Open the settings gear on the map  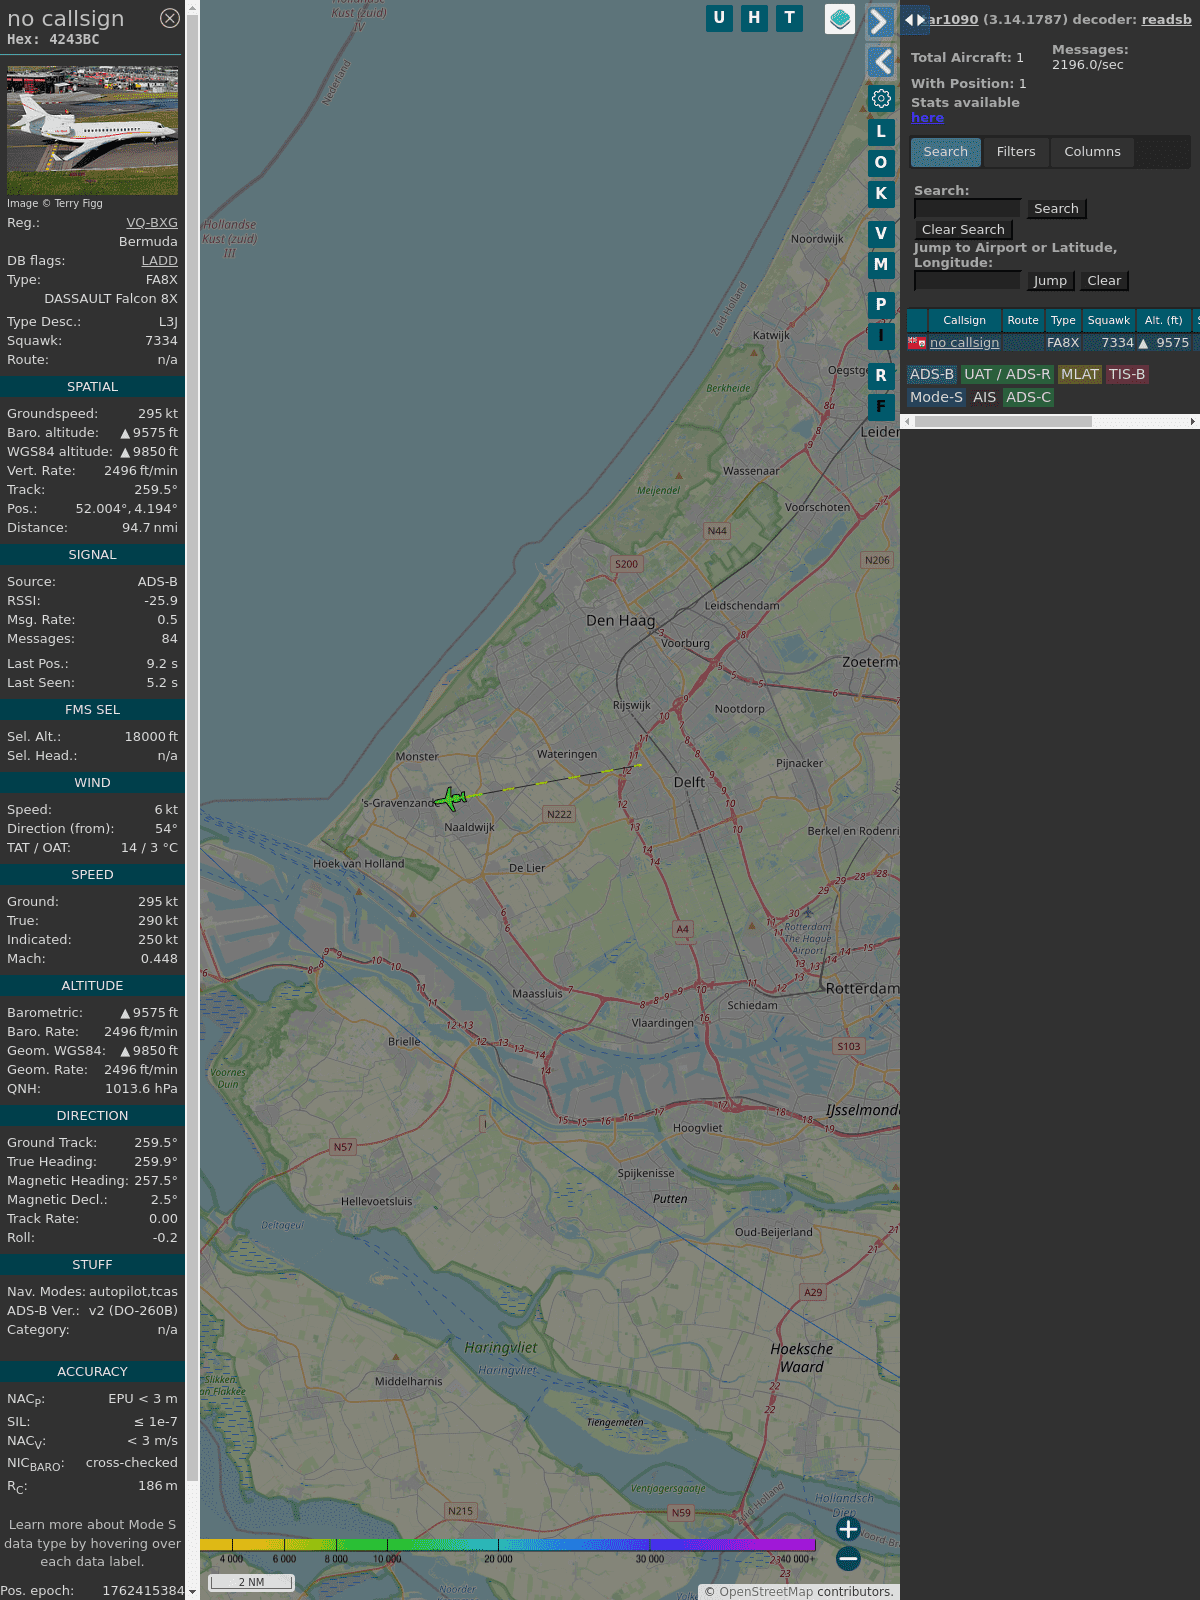pos(881,98)
